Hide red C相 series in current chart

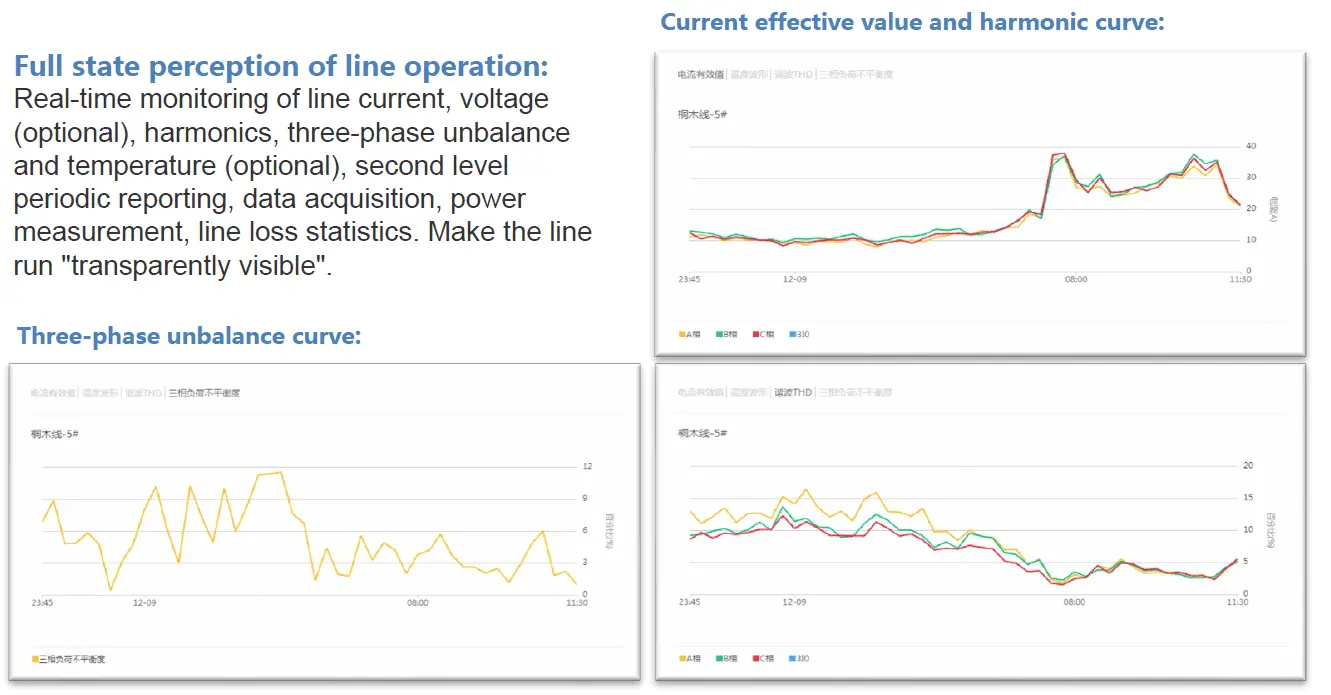764,334
